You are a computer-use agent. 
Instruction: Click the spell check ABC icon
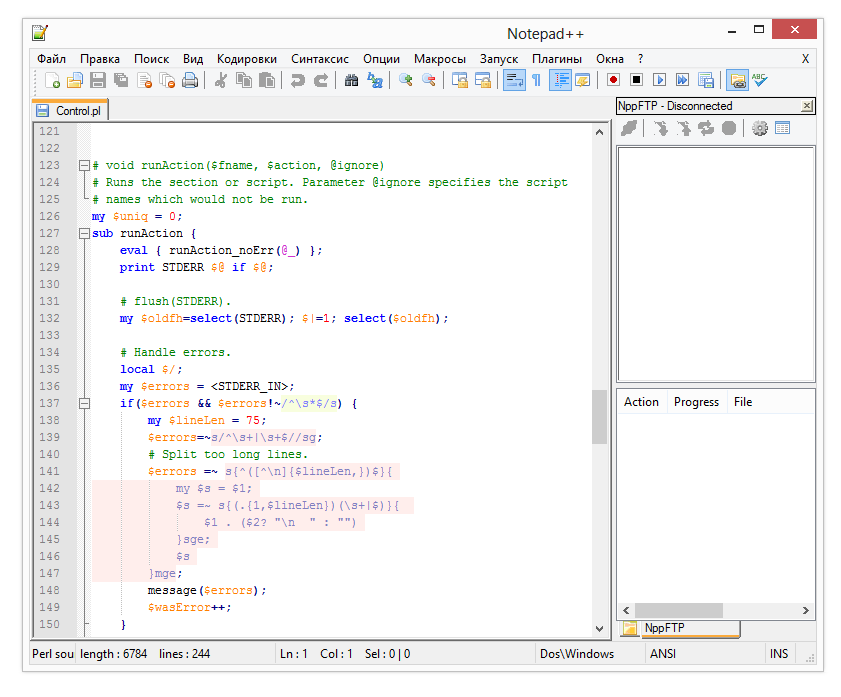pyautogui.click(x=761, y=81)
